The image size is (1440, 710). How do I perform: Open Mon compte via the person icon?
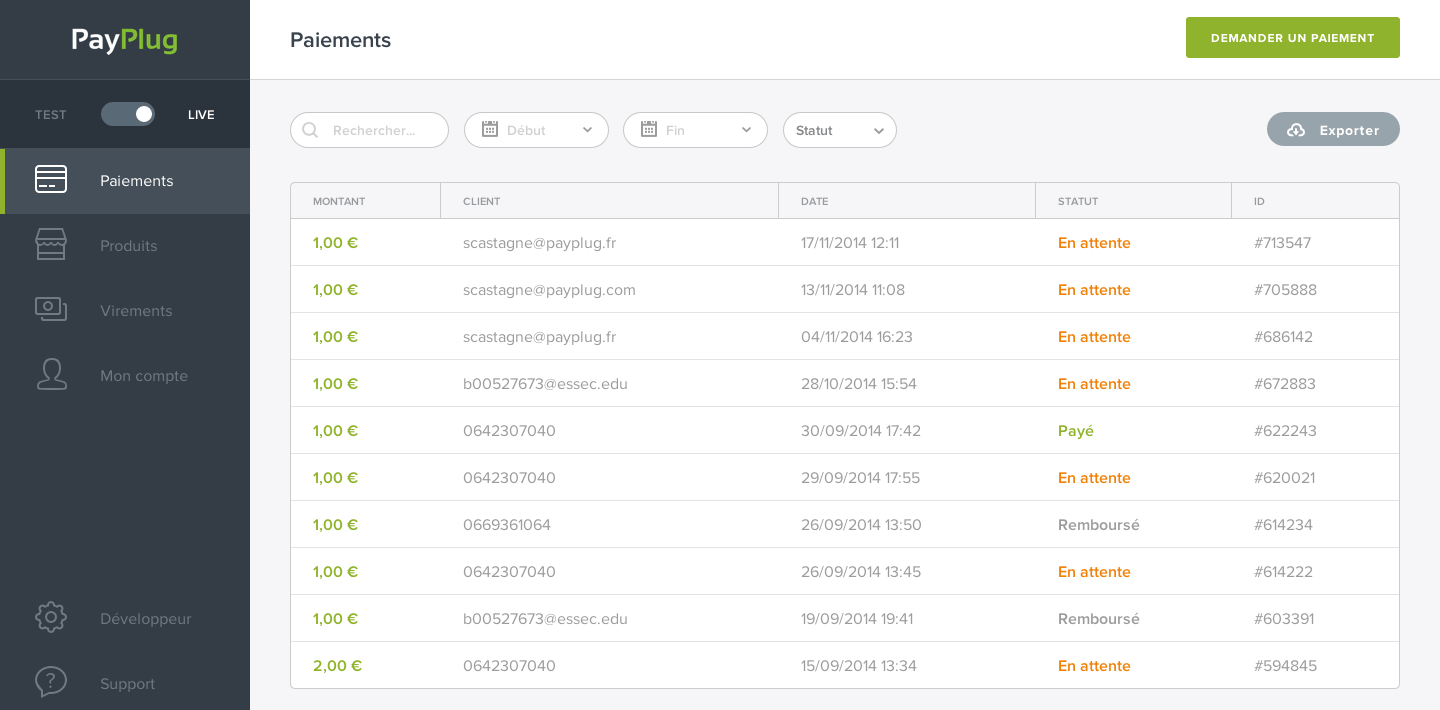pos(51,374)
